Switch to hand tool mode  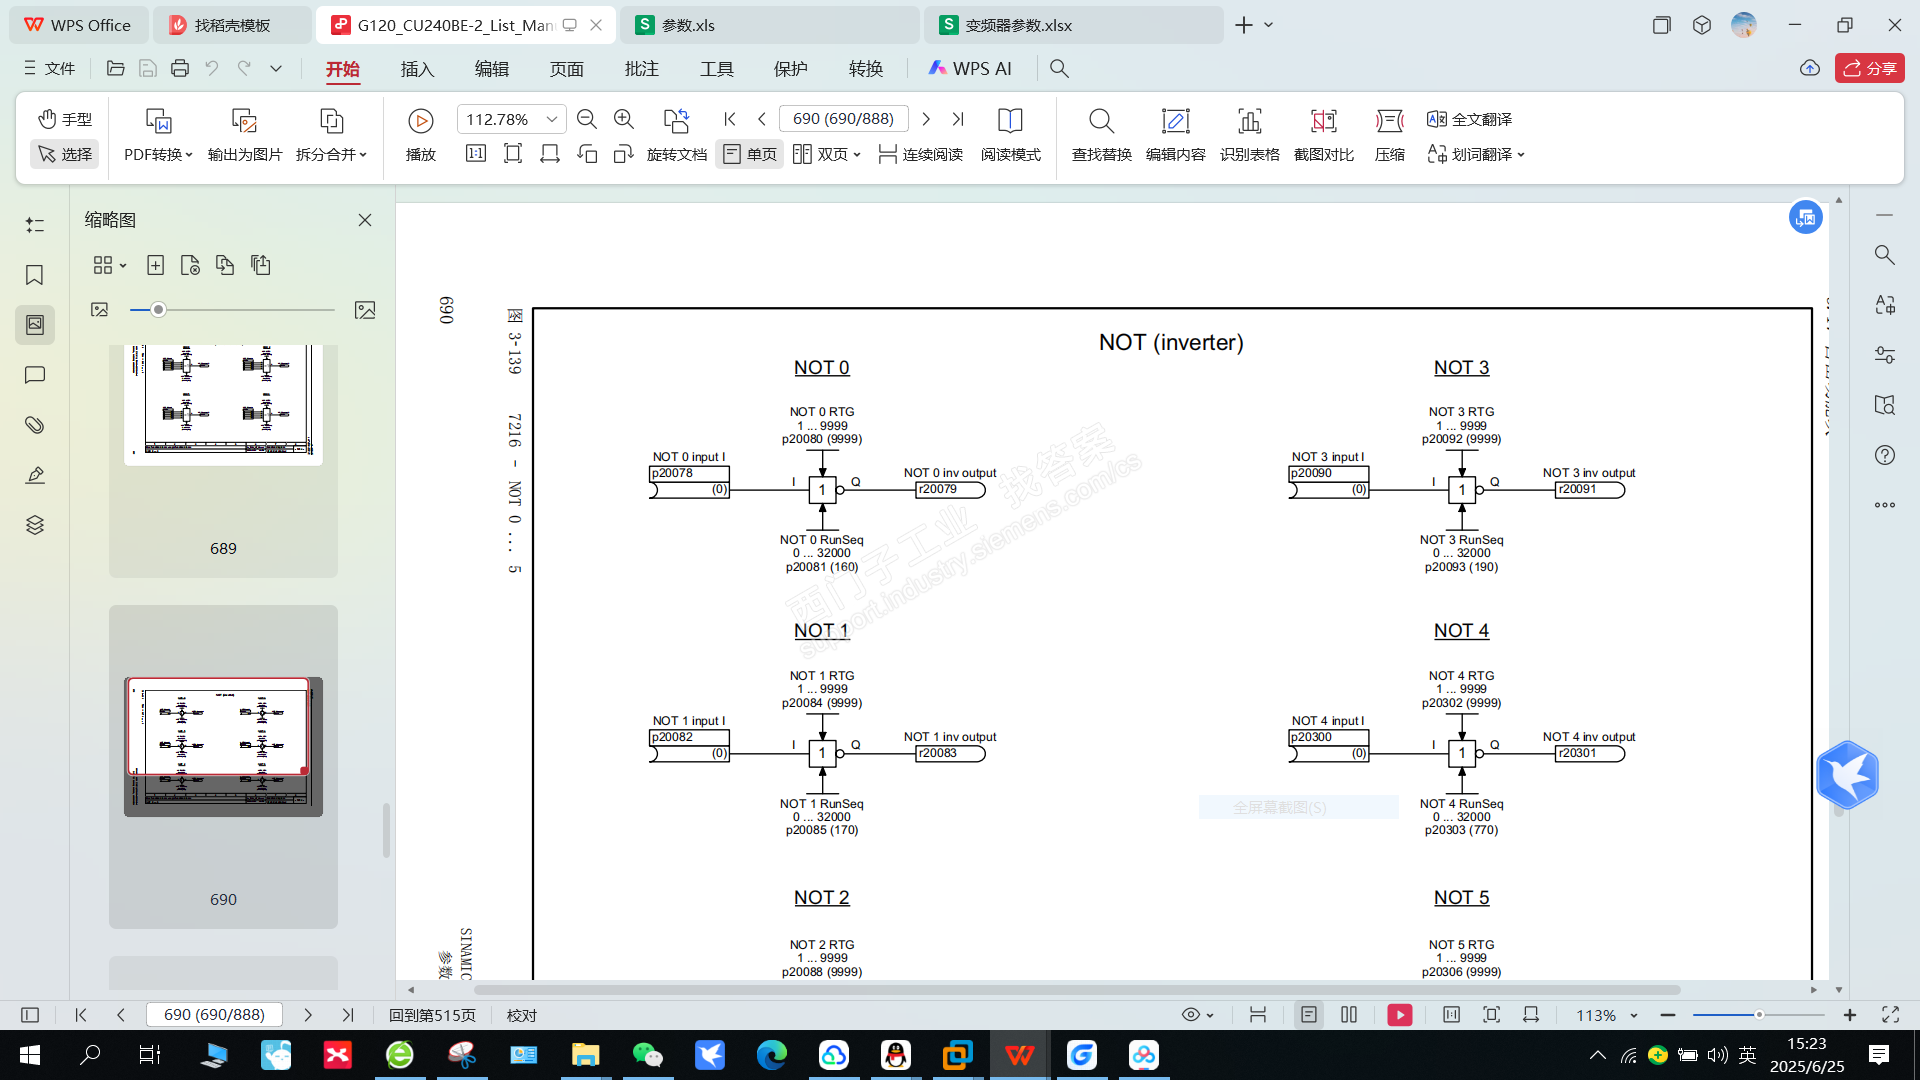click(65, 119)
